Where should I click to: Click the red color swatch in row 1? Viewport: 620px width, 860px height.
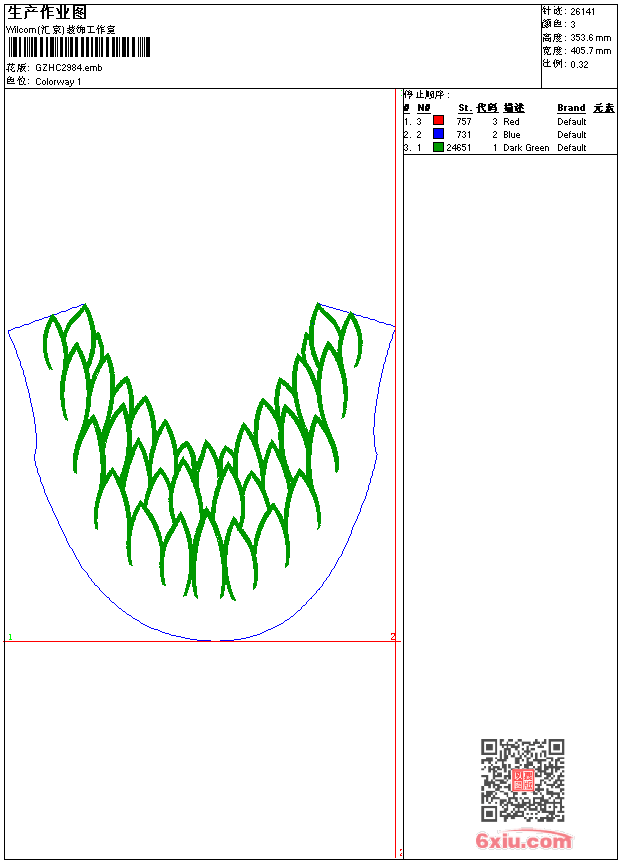click(438, 121)
